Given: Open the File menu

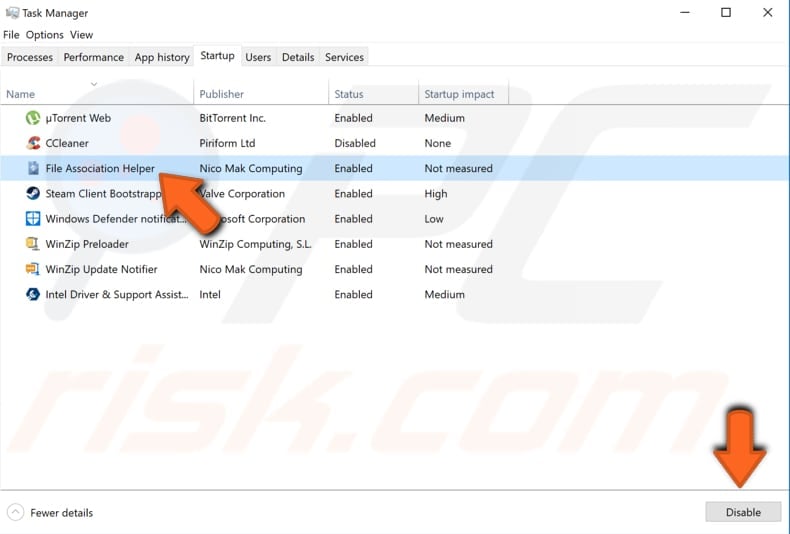Looking at the screenshot, I should [x=11, y=35].
